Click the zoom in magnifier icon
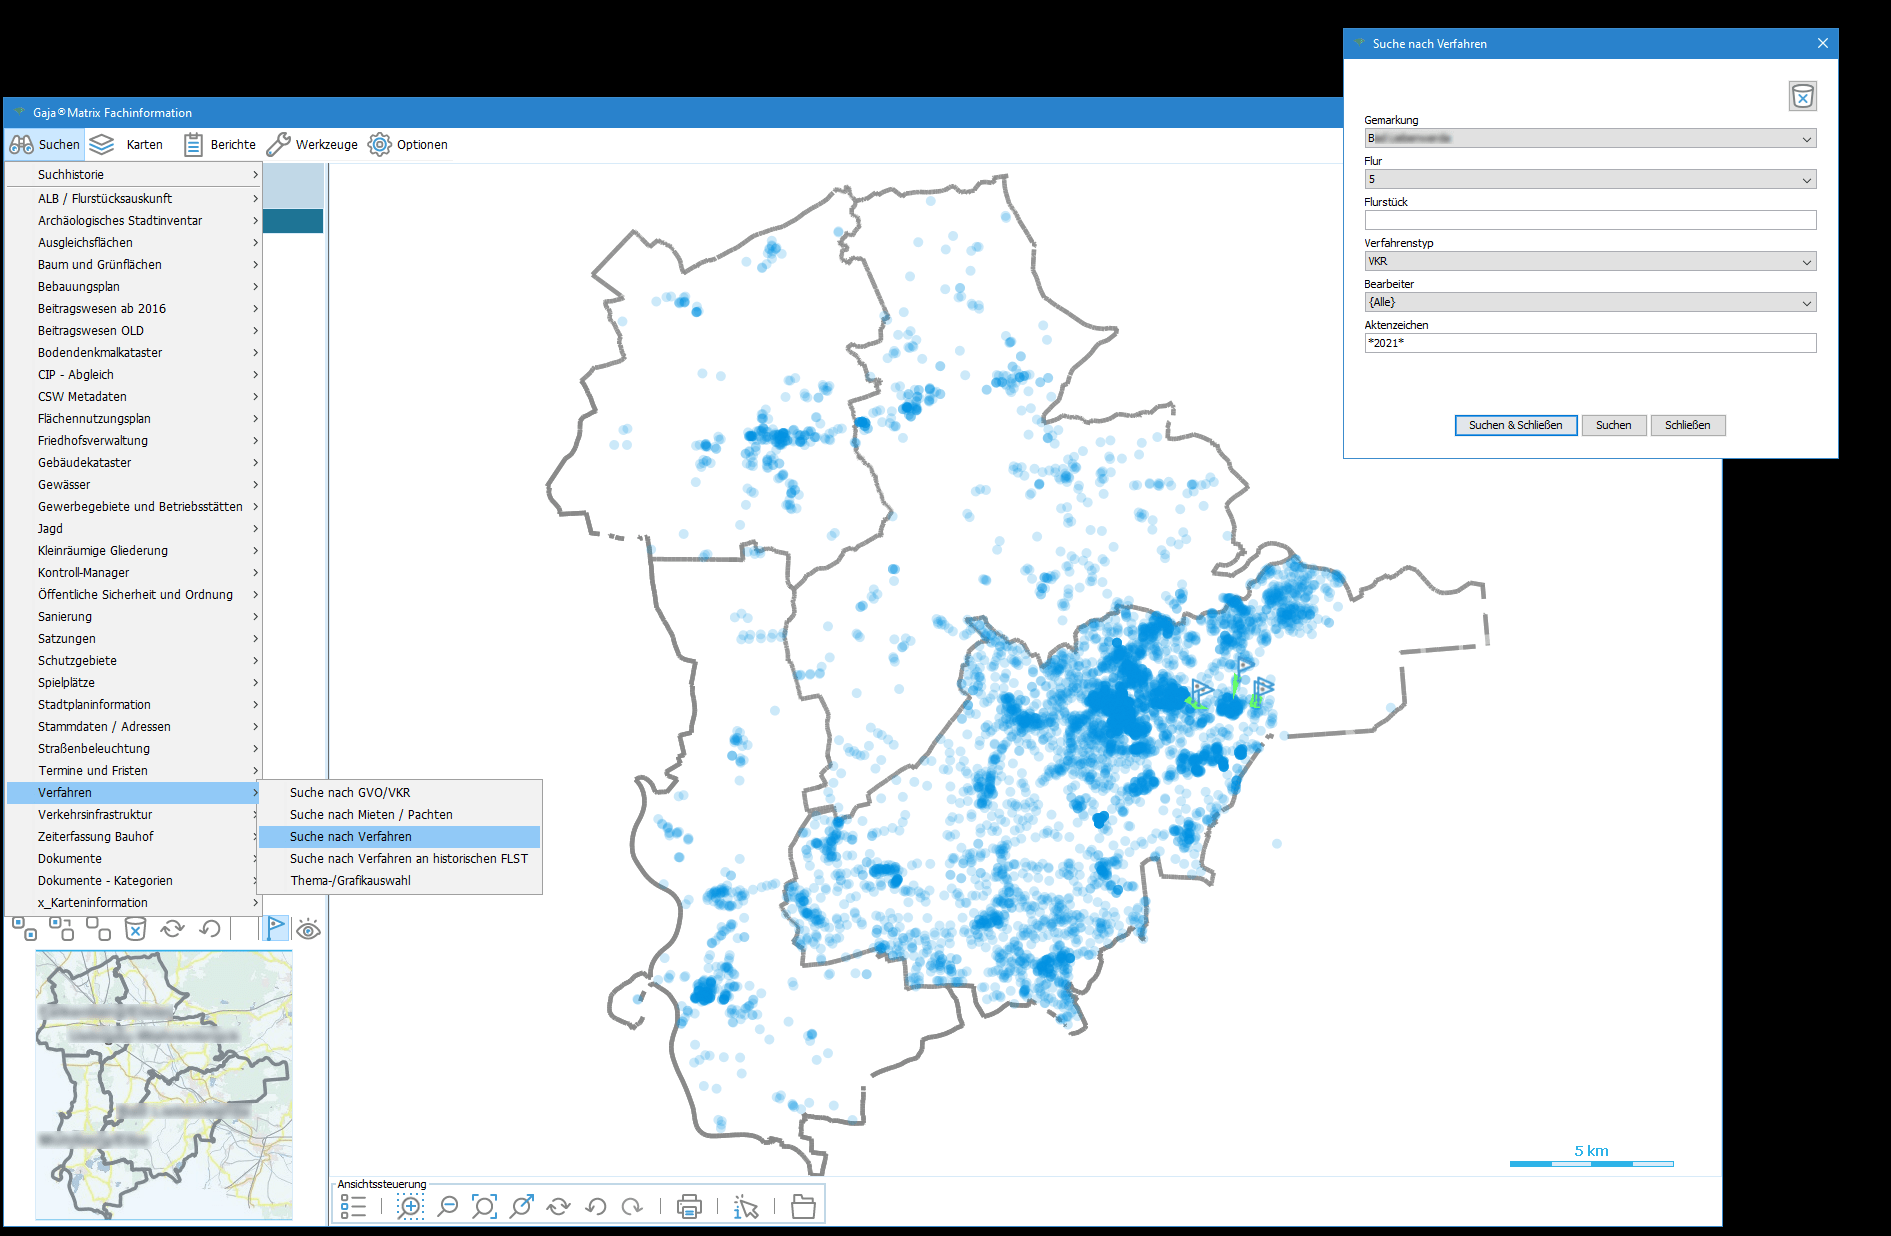 pyautogui.click(x=410, y=1206)
